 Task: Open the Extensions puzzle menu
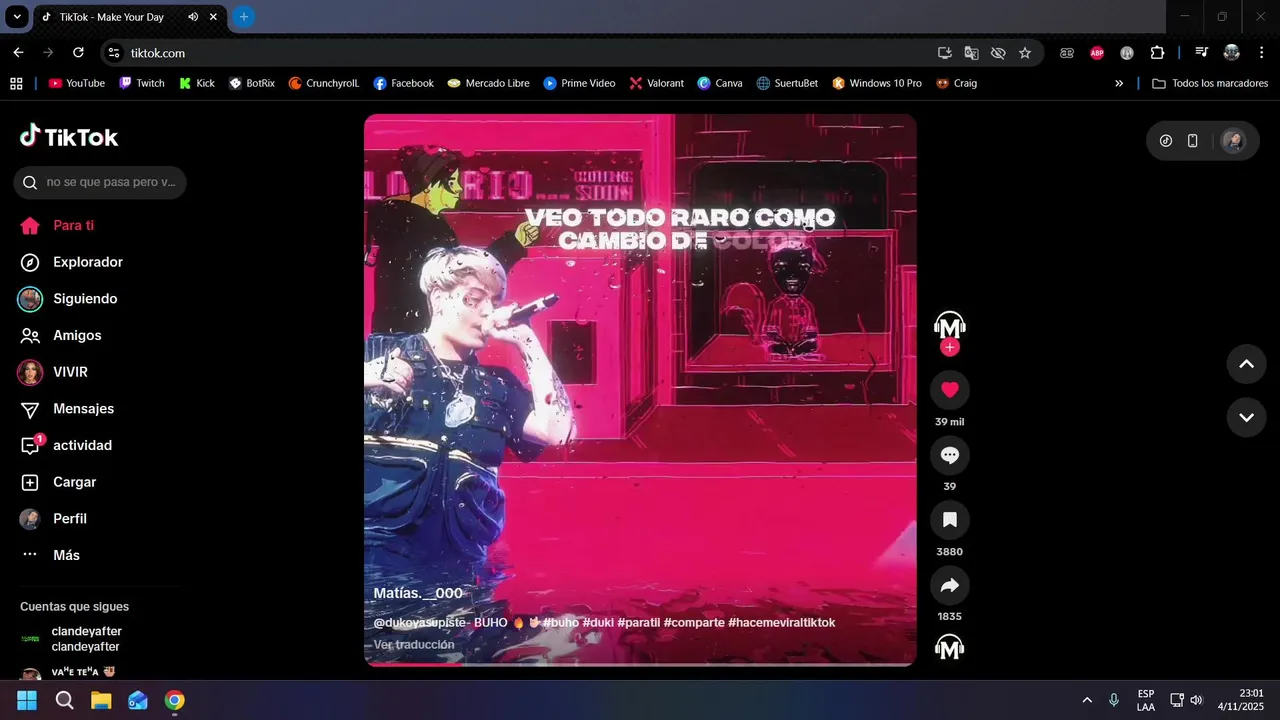point(1157,53)
